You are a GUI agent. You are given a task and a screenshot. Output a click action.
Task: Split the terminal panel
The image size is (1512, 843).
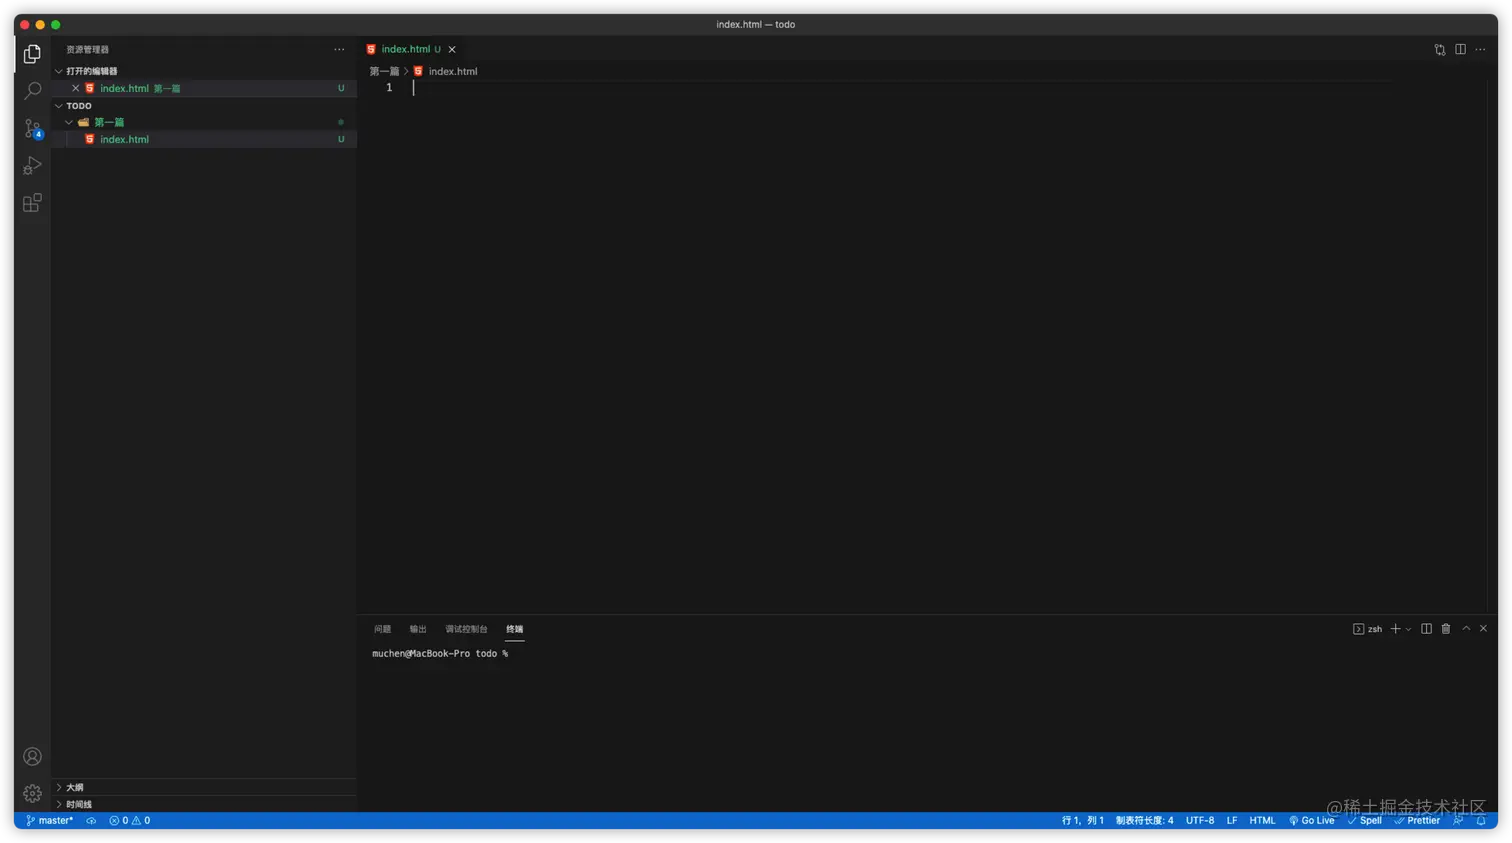(x=1426, y=629)
